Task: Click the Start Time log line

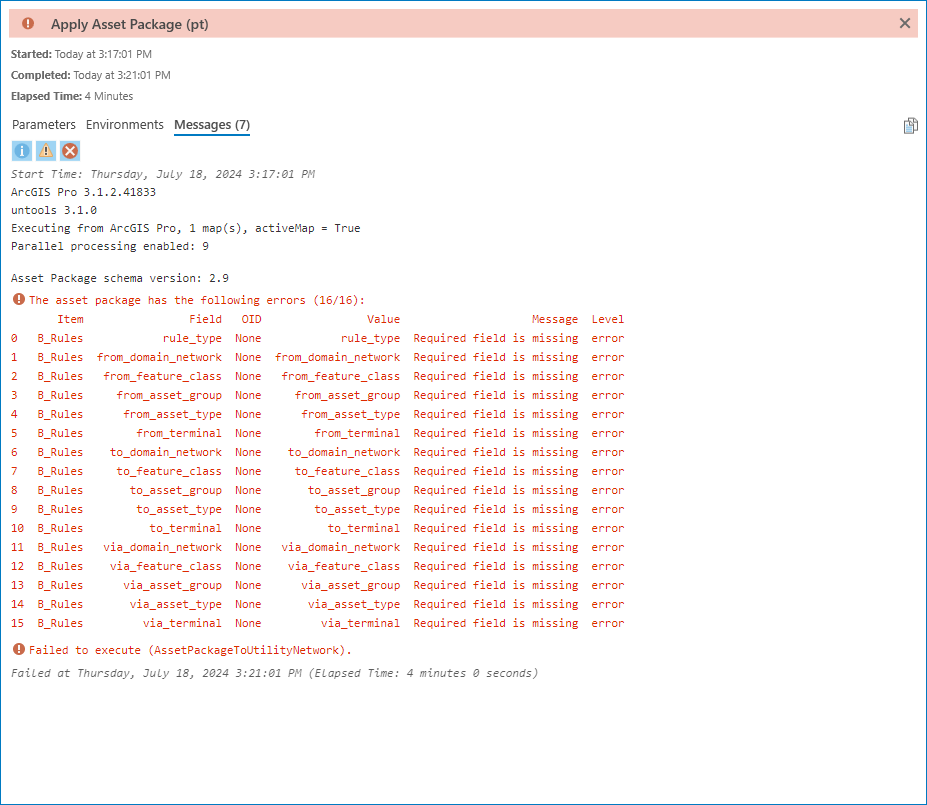Action: pyautogui.click(x=160, y=172)
